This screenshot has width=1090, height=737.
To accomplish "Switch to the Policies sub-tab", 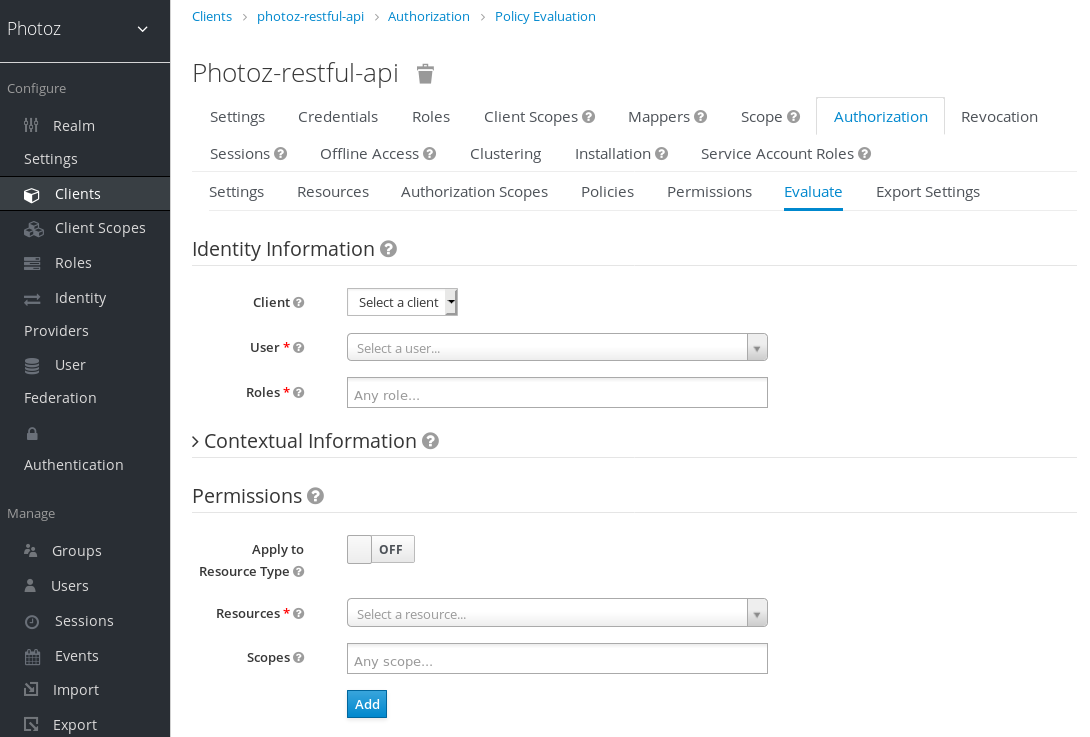I will point(607,192).
